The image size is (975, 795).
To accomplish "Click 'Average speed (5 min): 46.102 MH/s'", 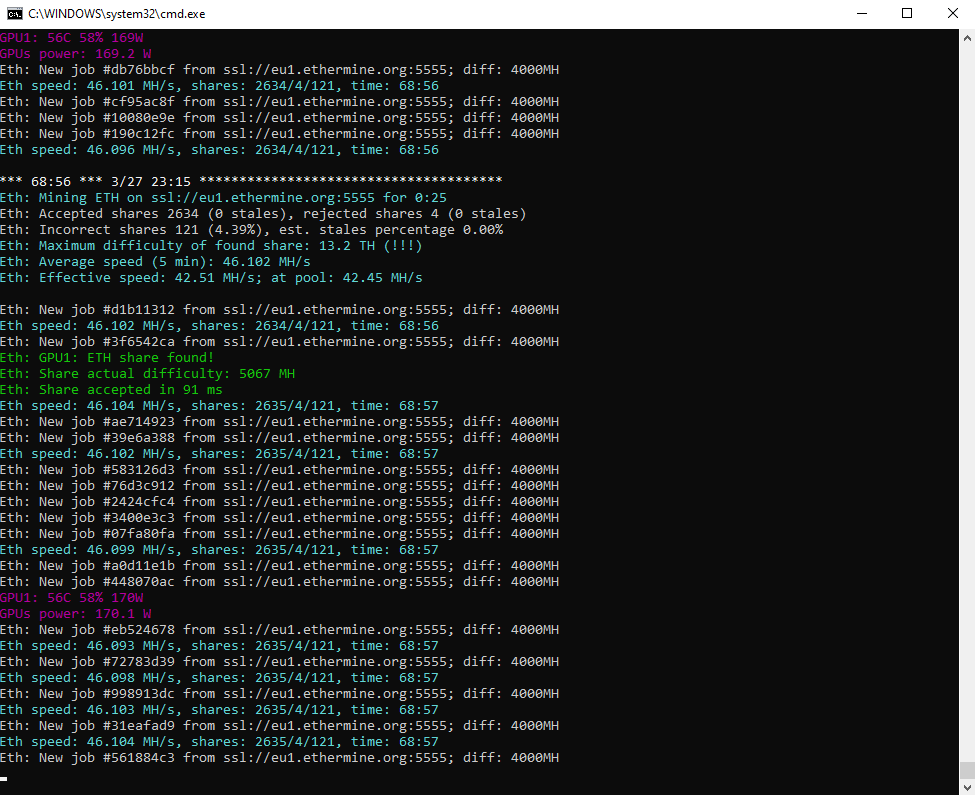I will pyautogui.click(x=155, y=262).
